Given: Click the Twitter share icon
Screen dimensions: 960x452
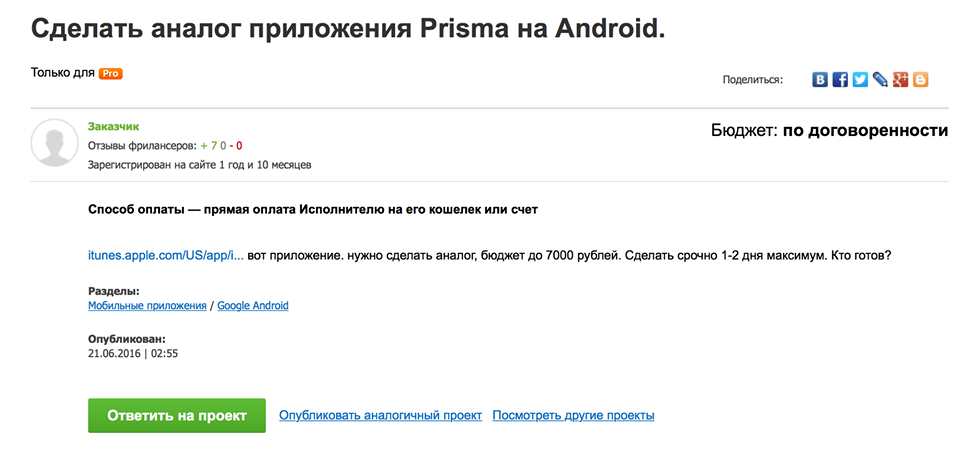Looking at the screenshot, I should 860,79.
